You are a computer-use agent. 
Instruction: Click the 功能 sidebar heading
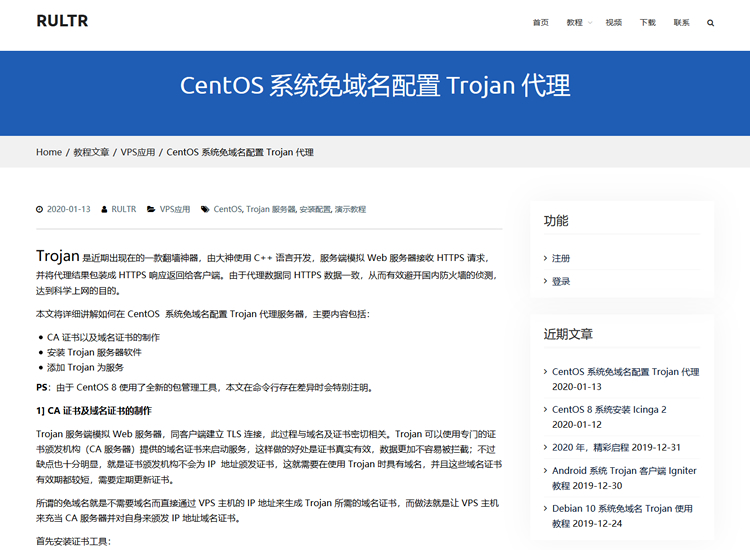[x=556, y=220]
